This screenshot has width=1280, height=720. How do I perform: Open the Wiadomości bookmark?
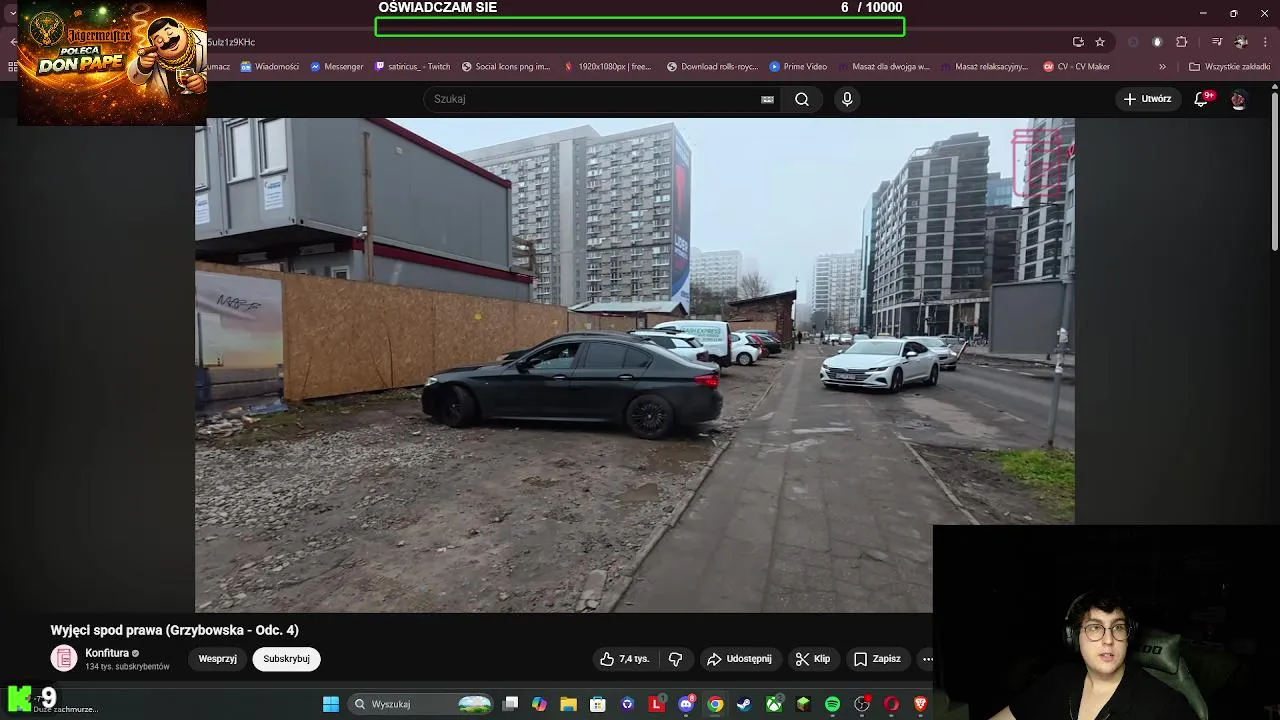(269, 67)
